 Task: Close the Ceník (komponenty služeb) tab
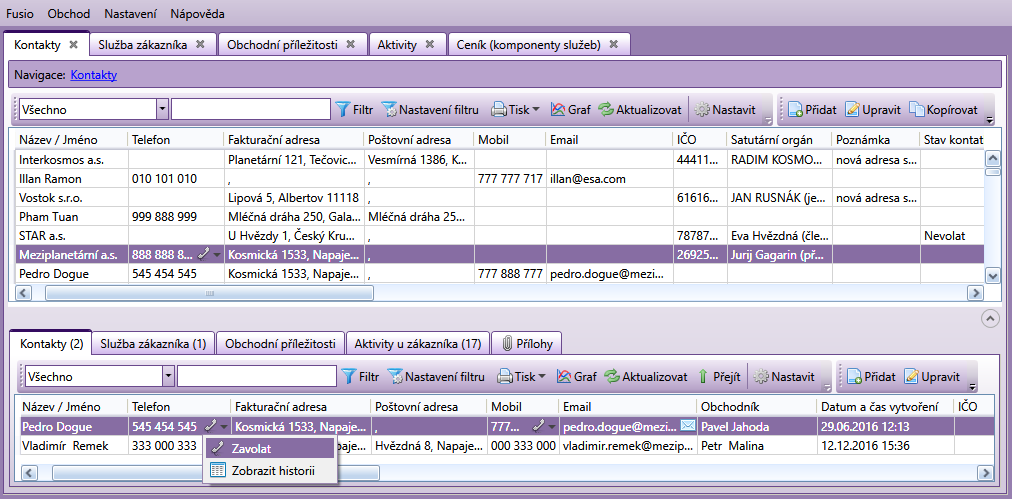(x=614, y=45)
